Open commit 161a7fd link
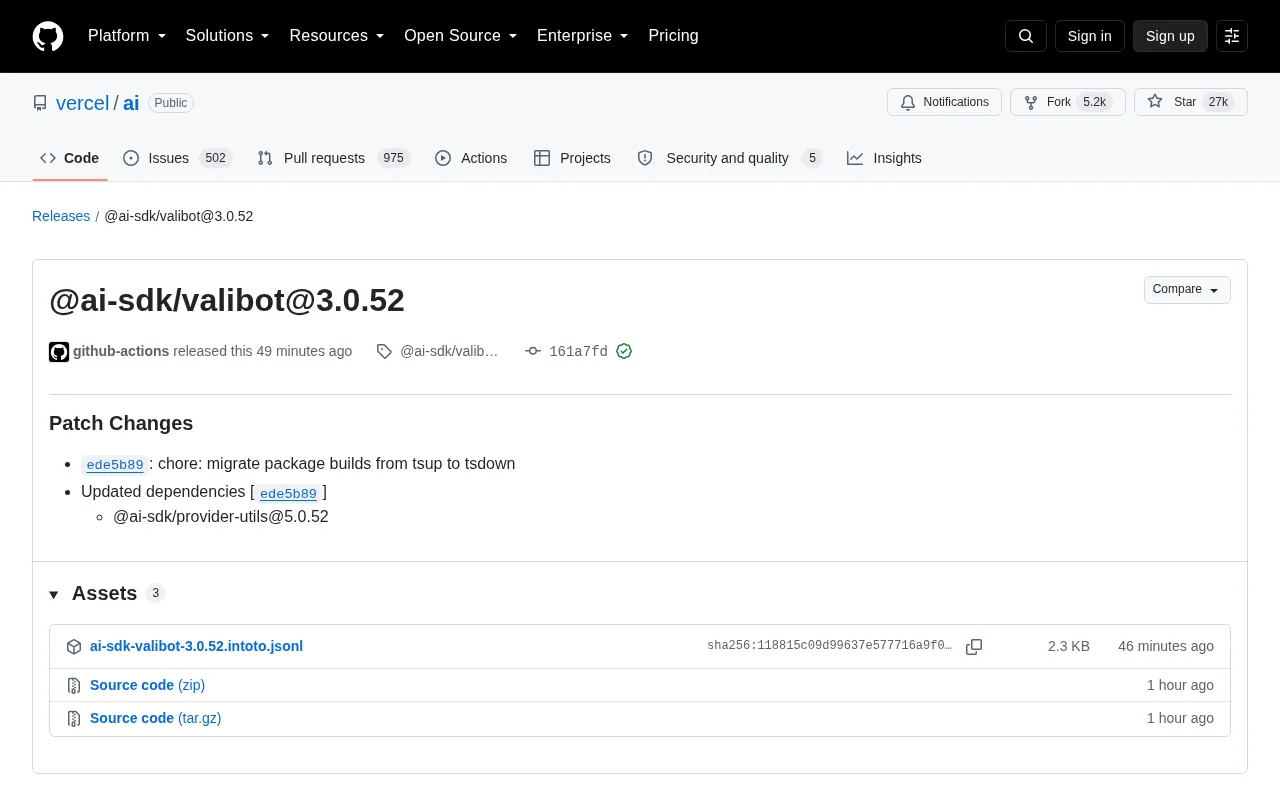Viewport: 1280px width, 800px height. click(x=578, y=352)
